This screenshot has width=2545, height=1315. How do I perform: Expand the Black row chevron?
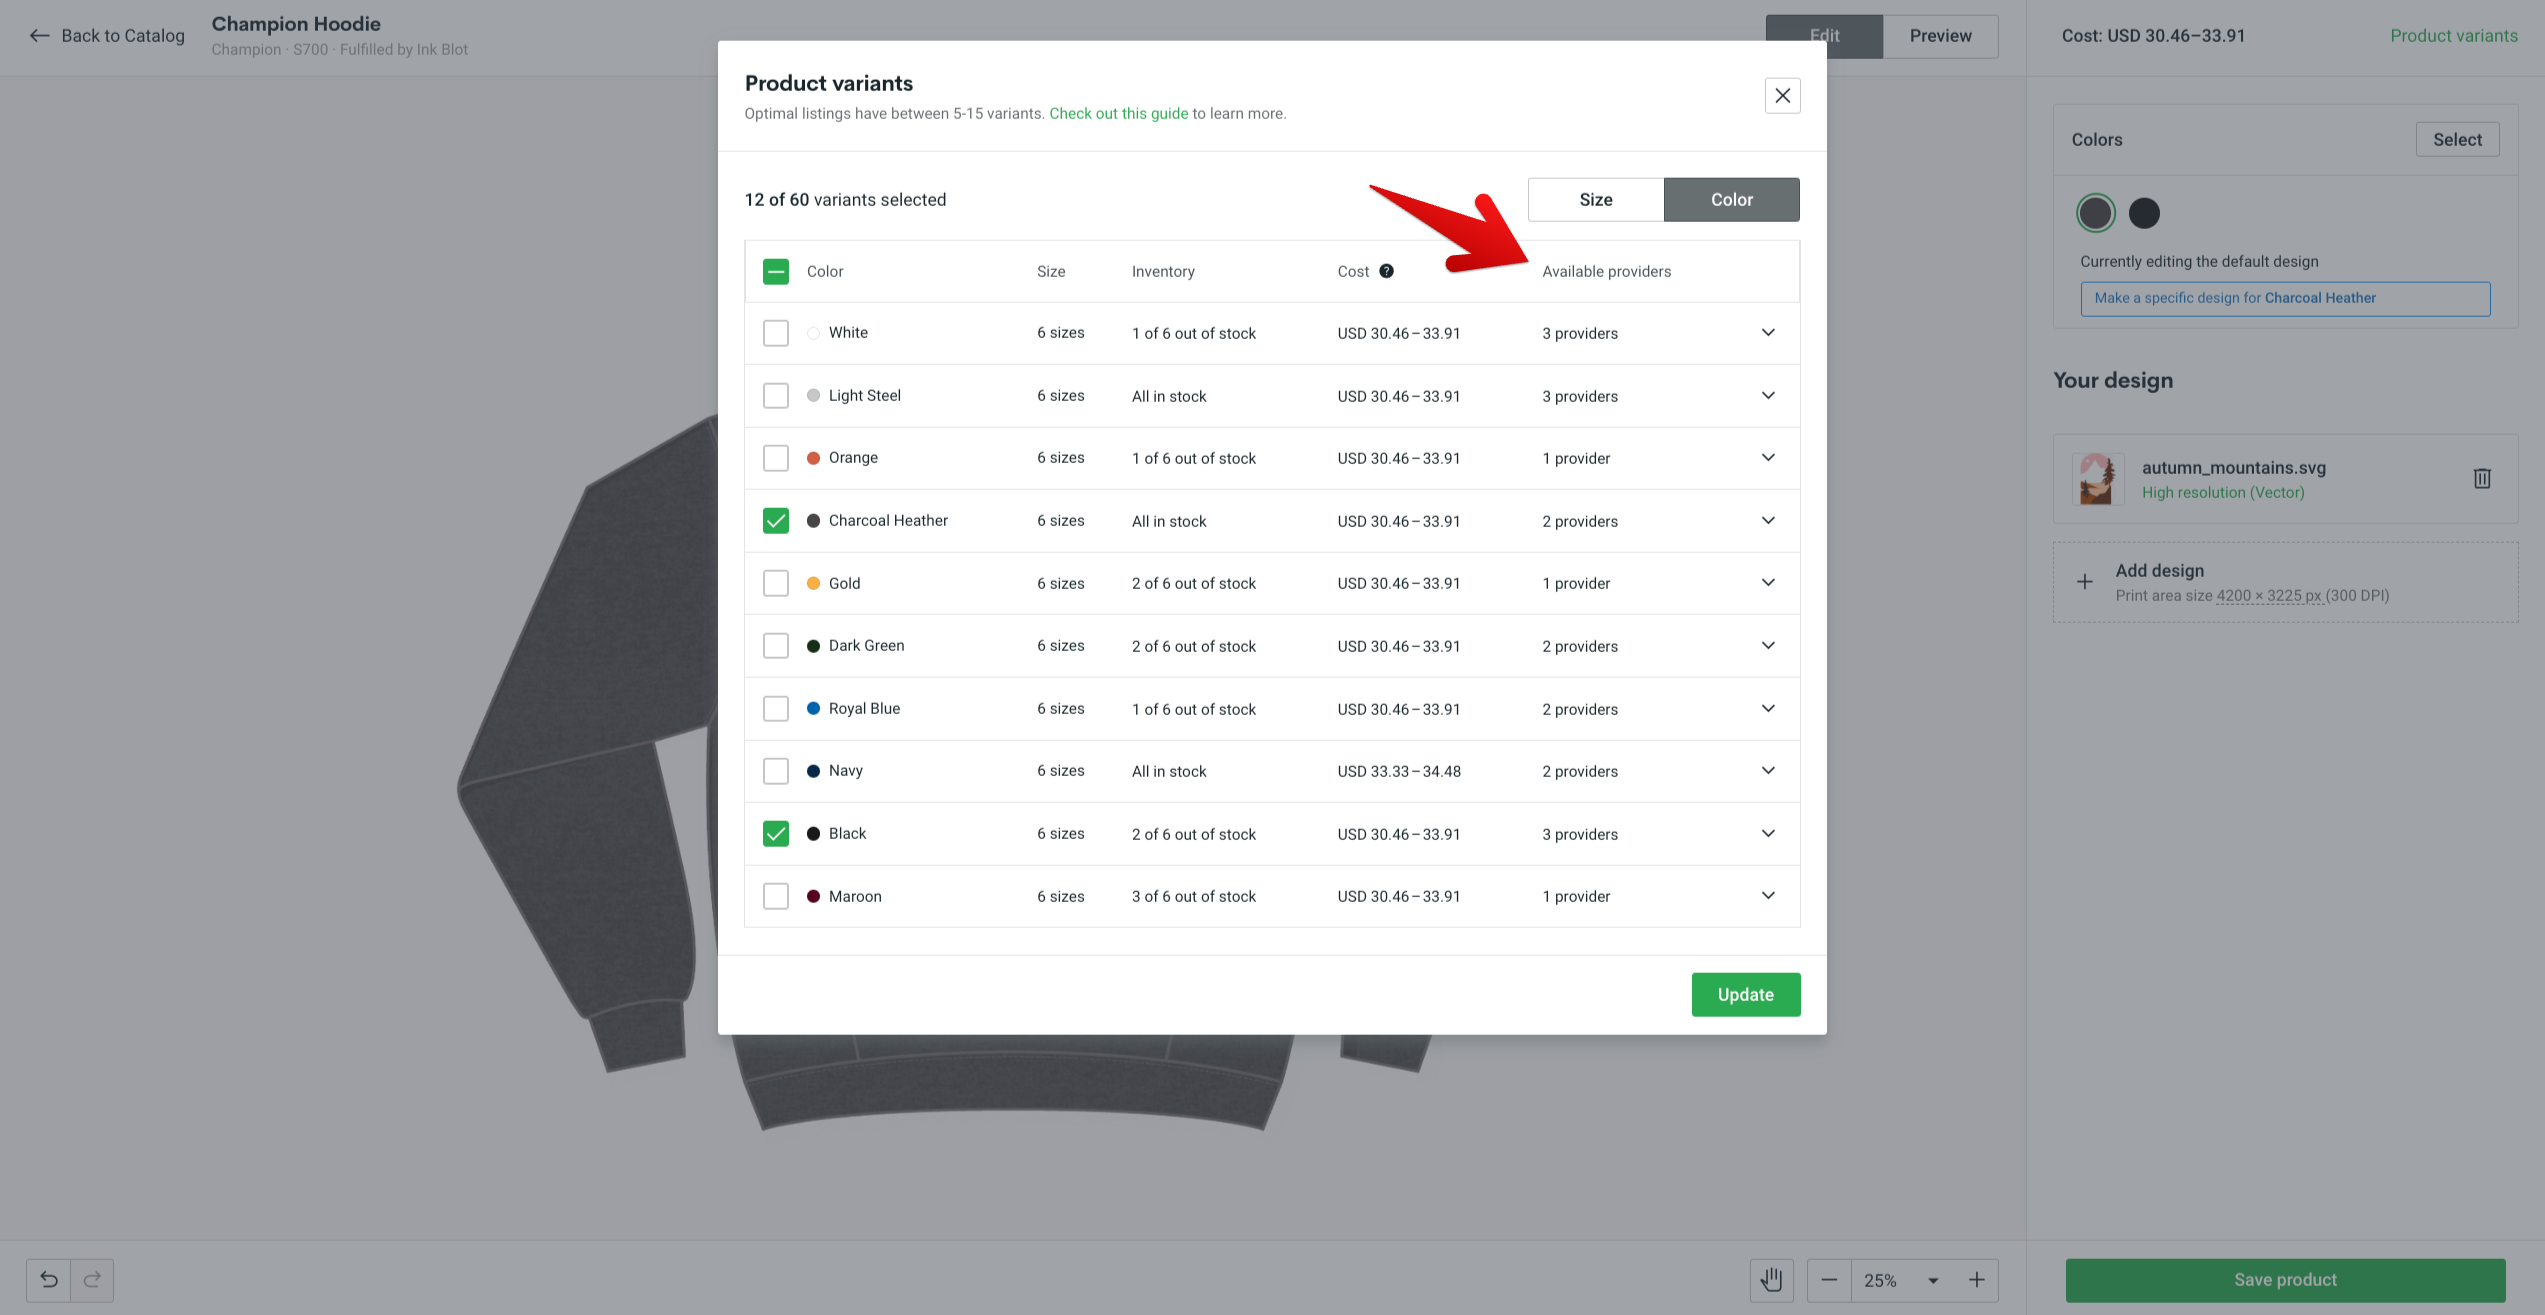point(1768,833)
